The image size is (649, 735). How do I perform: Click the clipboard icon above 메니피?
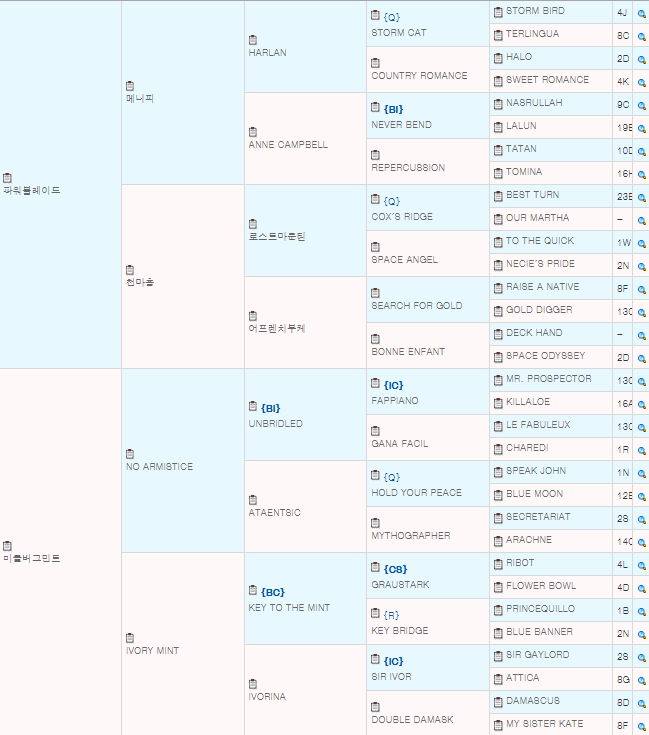pos(131,86)
